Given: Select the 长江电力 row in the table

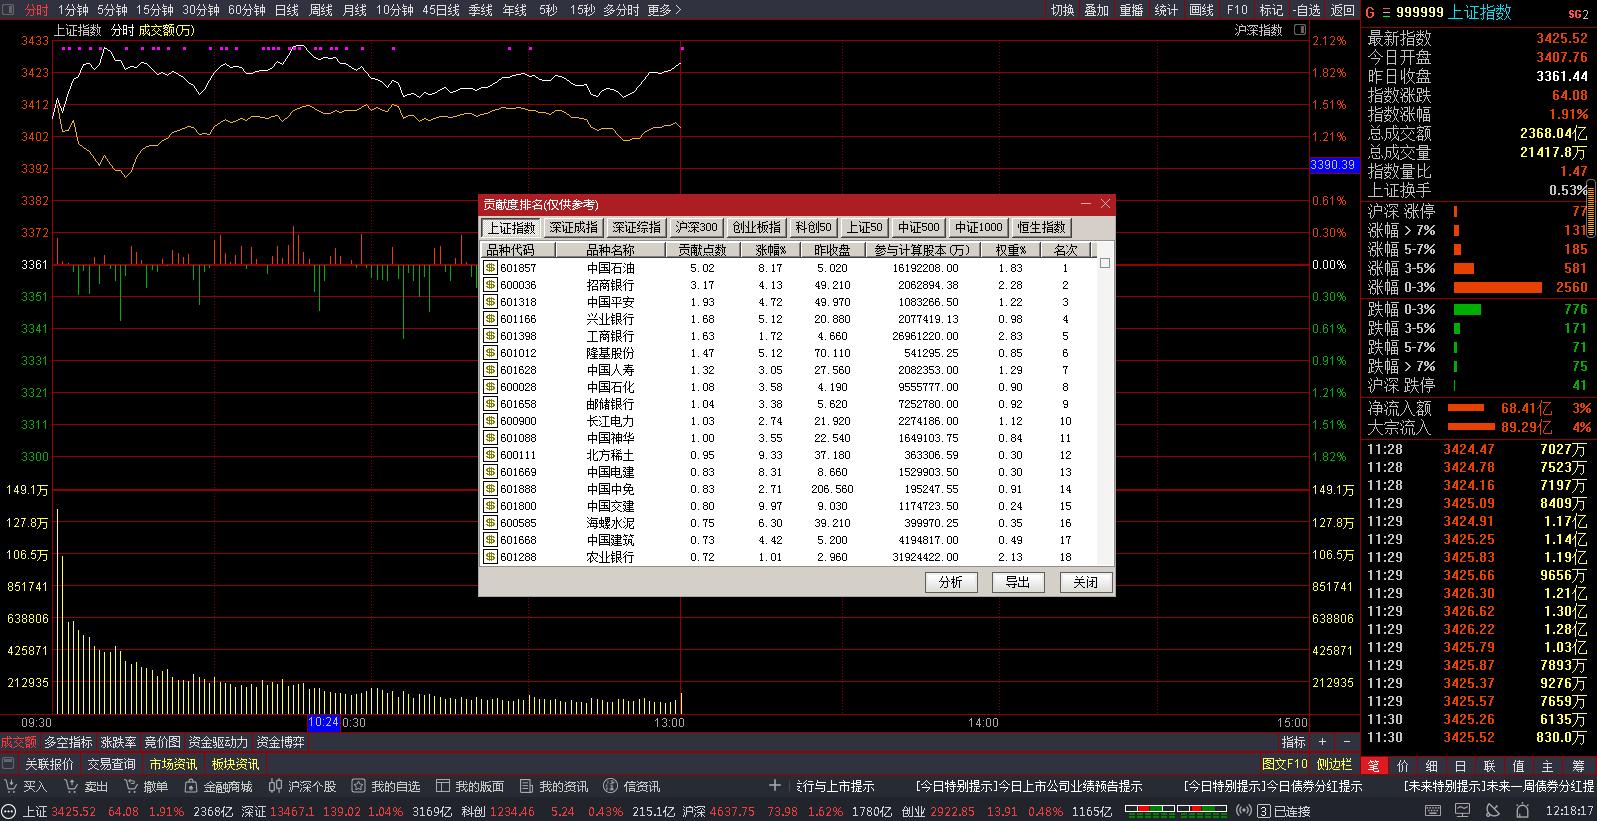Looking at the screenshot, I should point(790,421).
